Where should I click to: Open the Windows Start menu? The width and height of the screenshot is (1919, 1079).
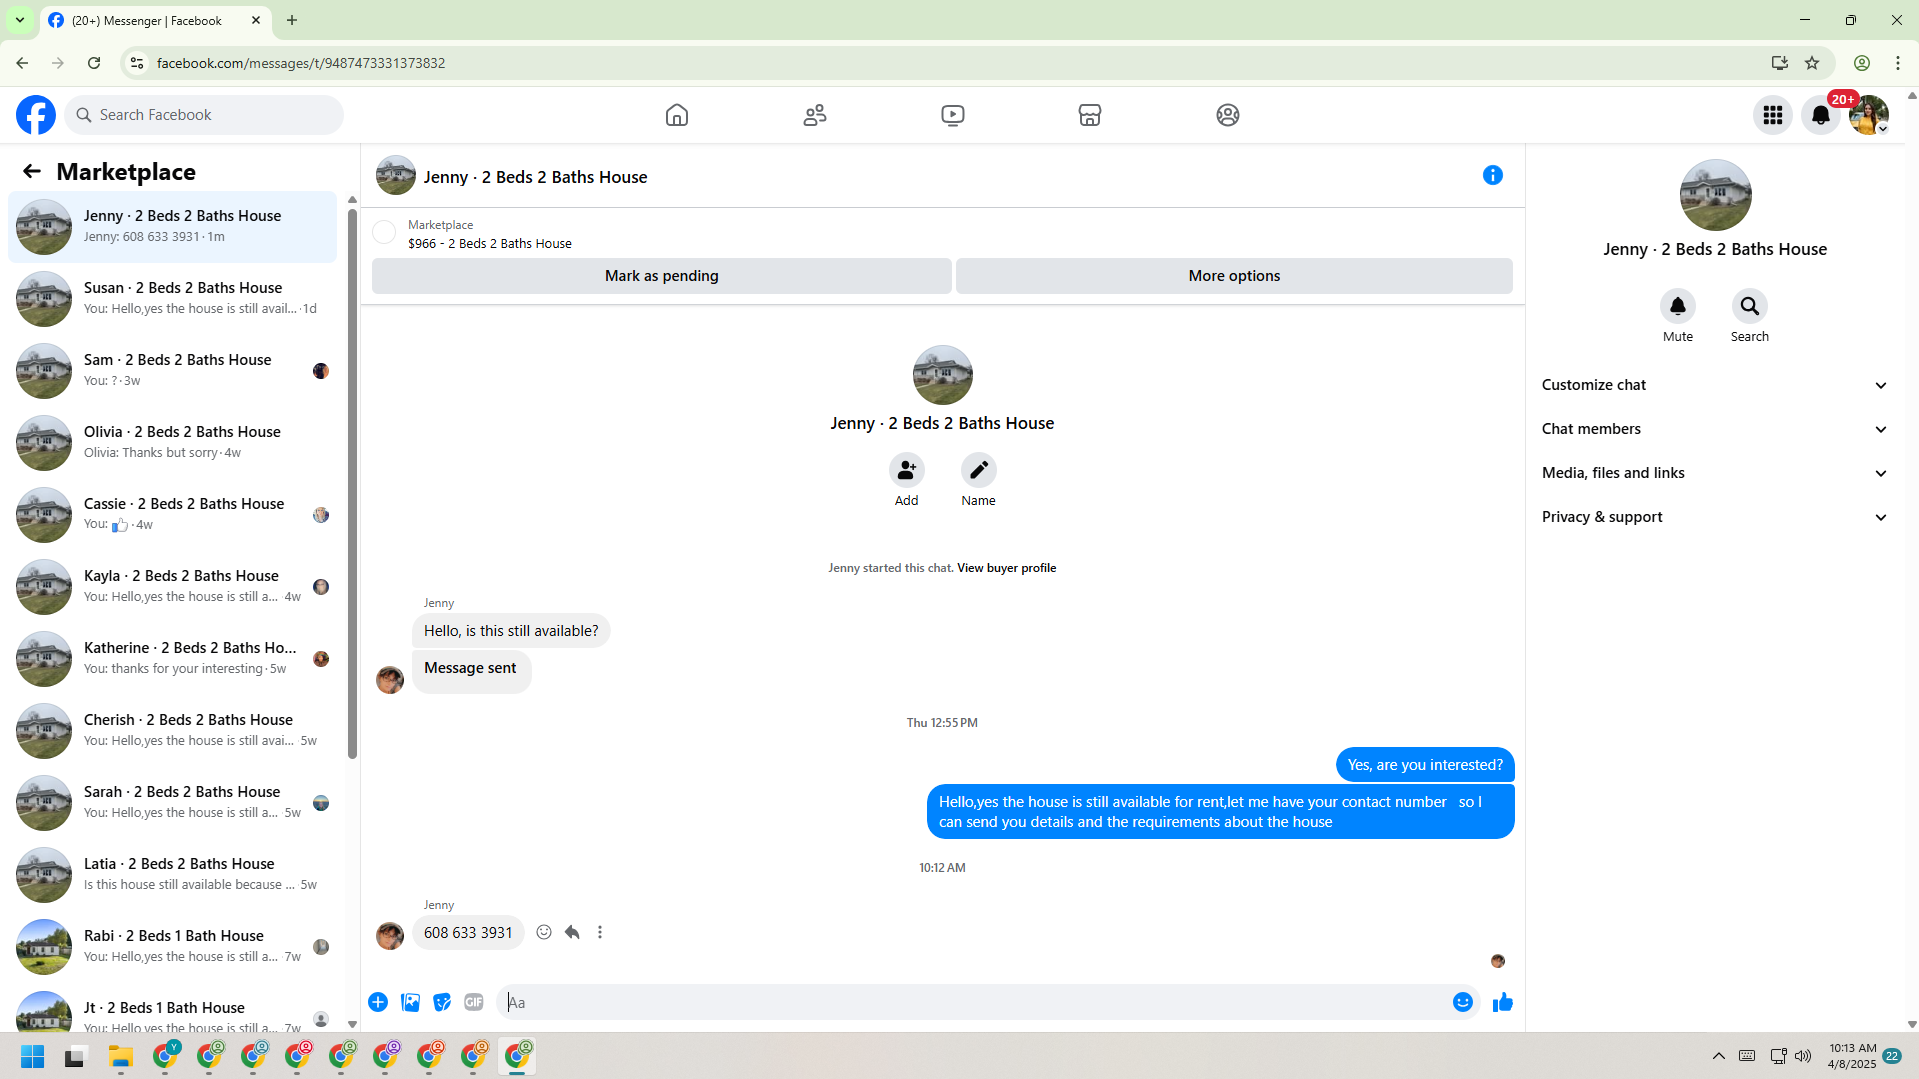click(33, 1056)
